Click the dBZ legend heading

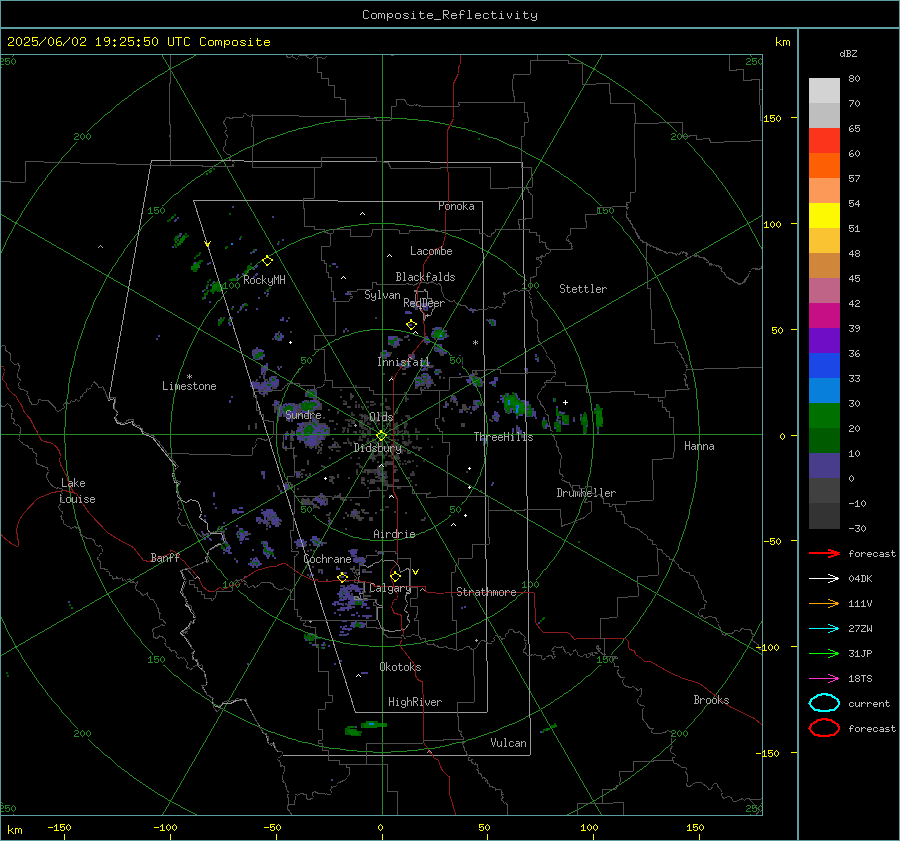(848, 53)
